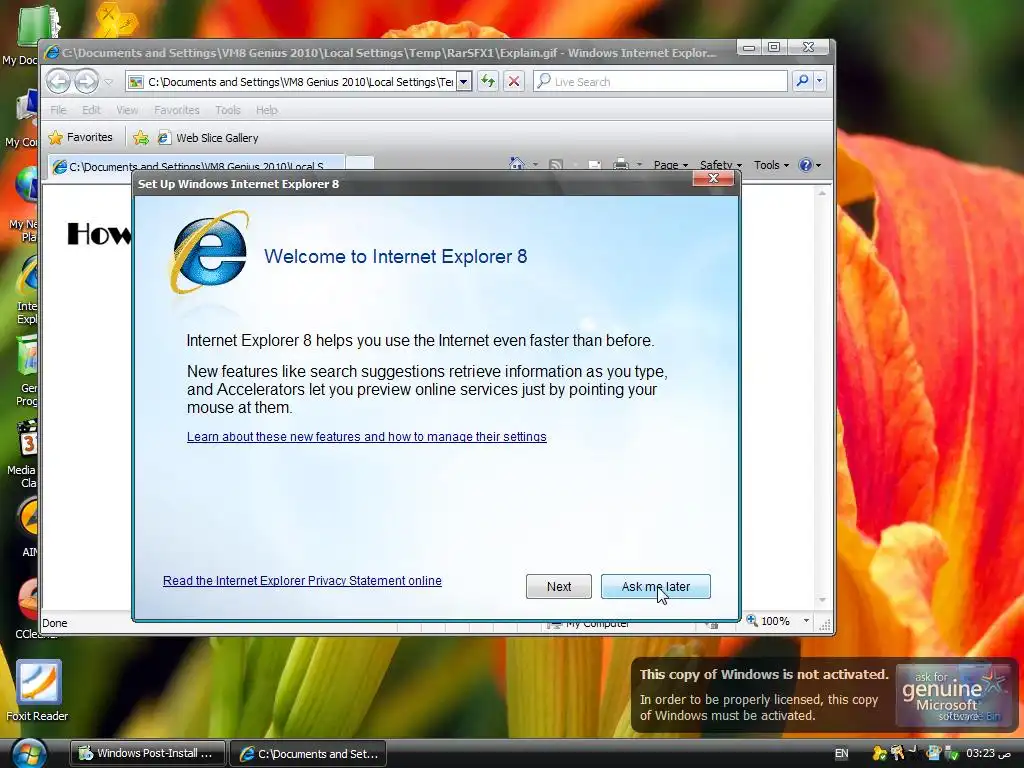Click the scroll down arrow in IE window

click(x=822, y=600)
